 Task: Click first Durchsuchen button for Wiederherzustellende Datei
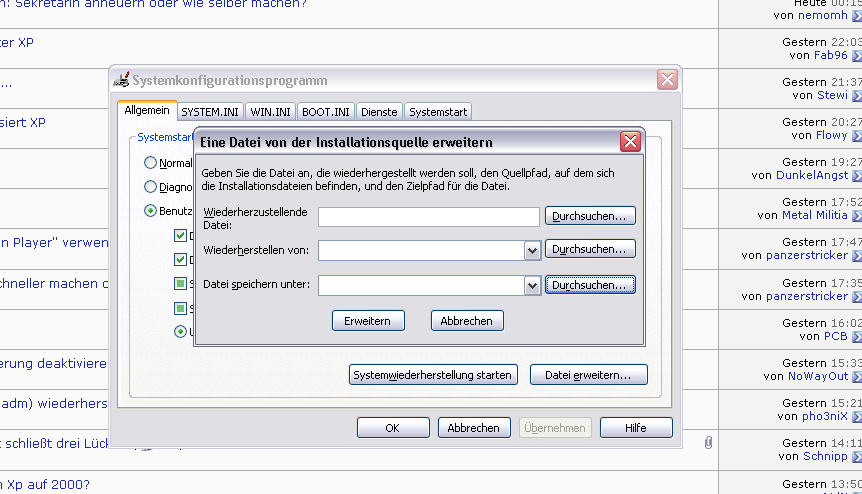(590, 216)
